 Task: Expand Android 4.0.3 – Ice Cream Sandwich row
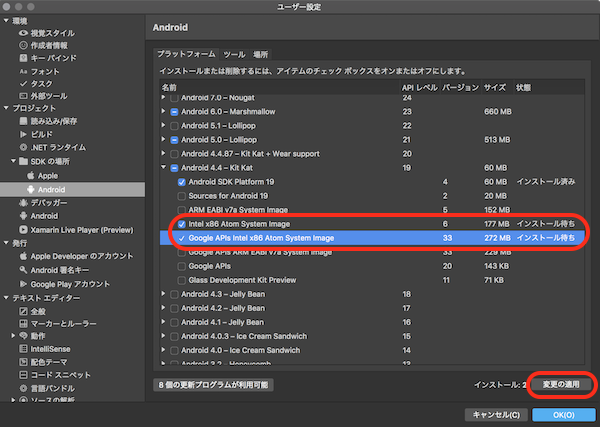pyautogui.click(x=164, y=336)
